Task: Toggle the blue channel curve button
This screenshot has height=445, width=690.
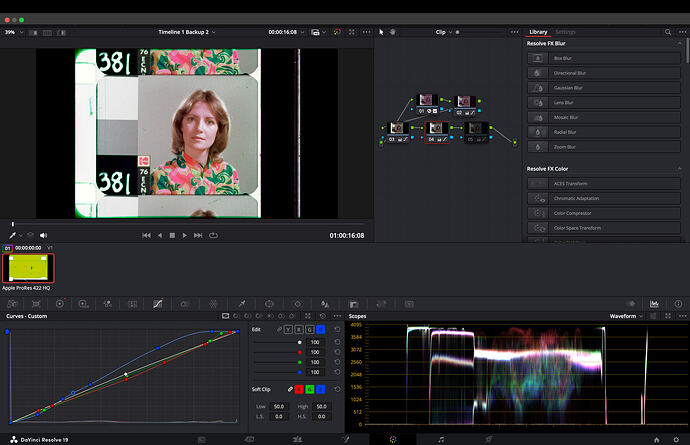Action: [x=320, y=329]
